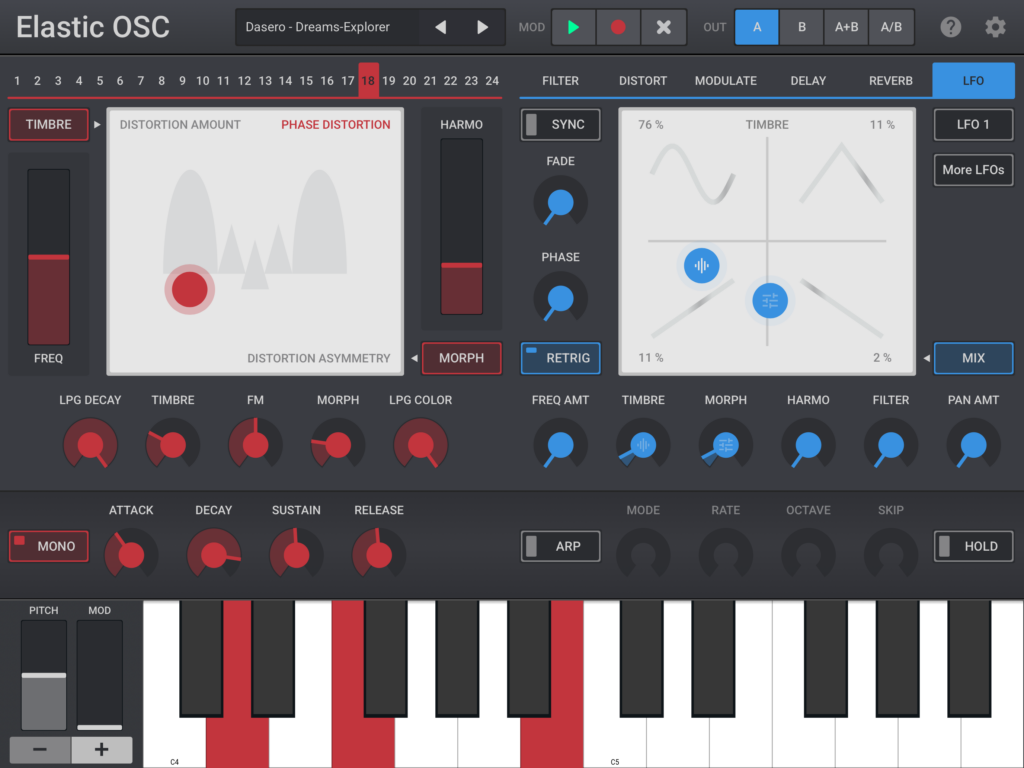The image size is (1024, 768).
Task: Open the REVERB tab
Action: (x=891, y=80)
